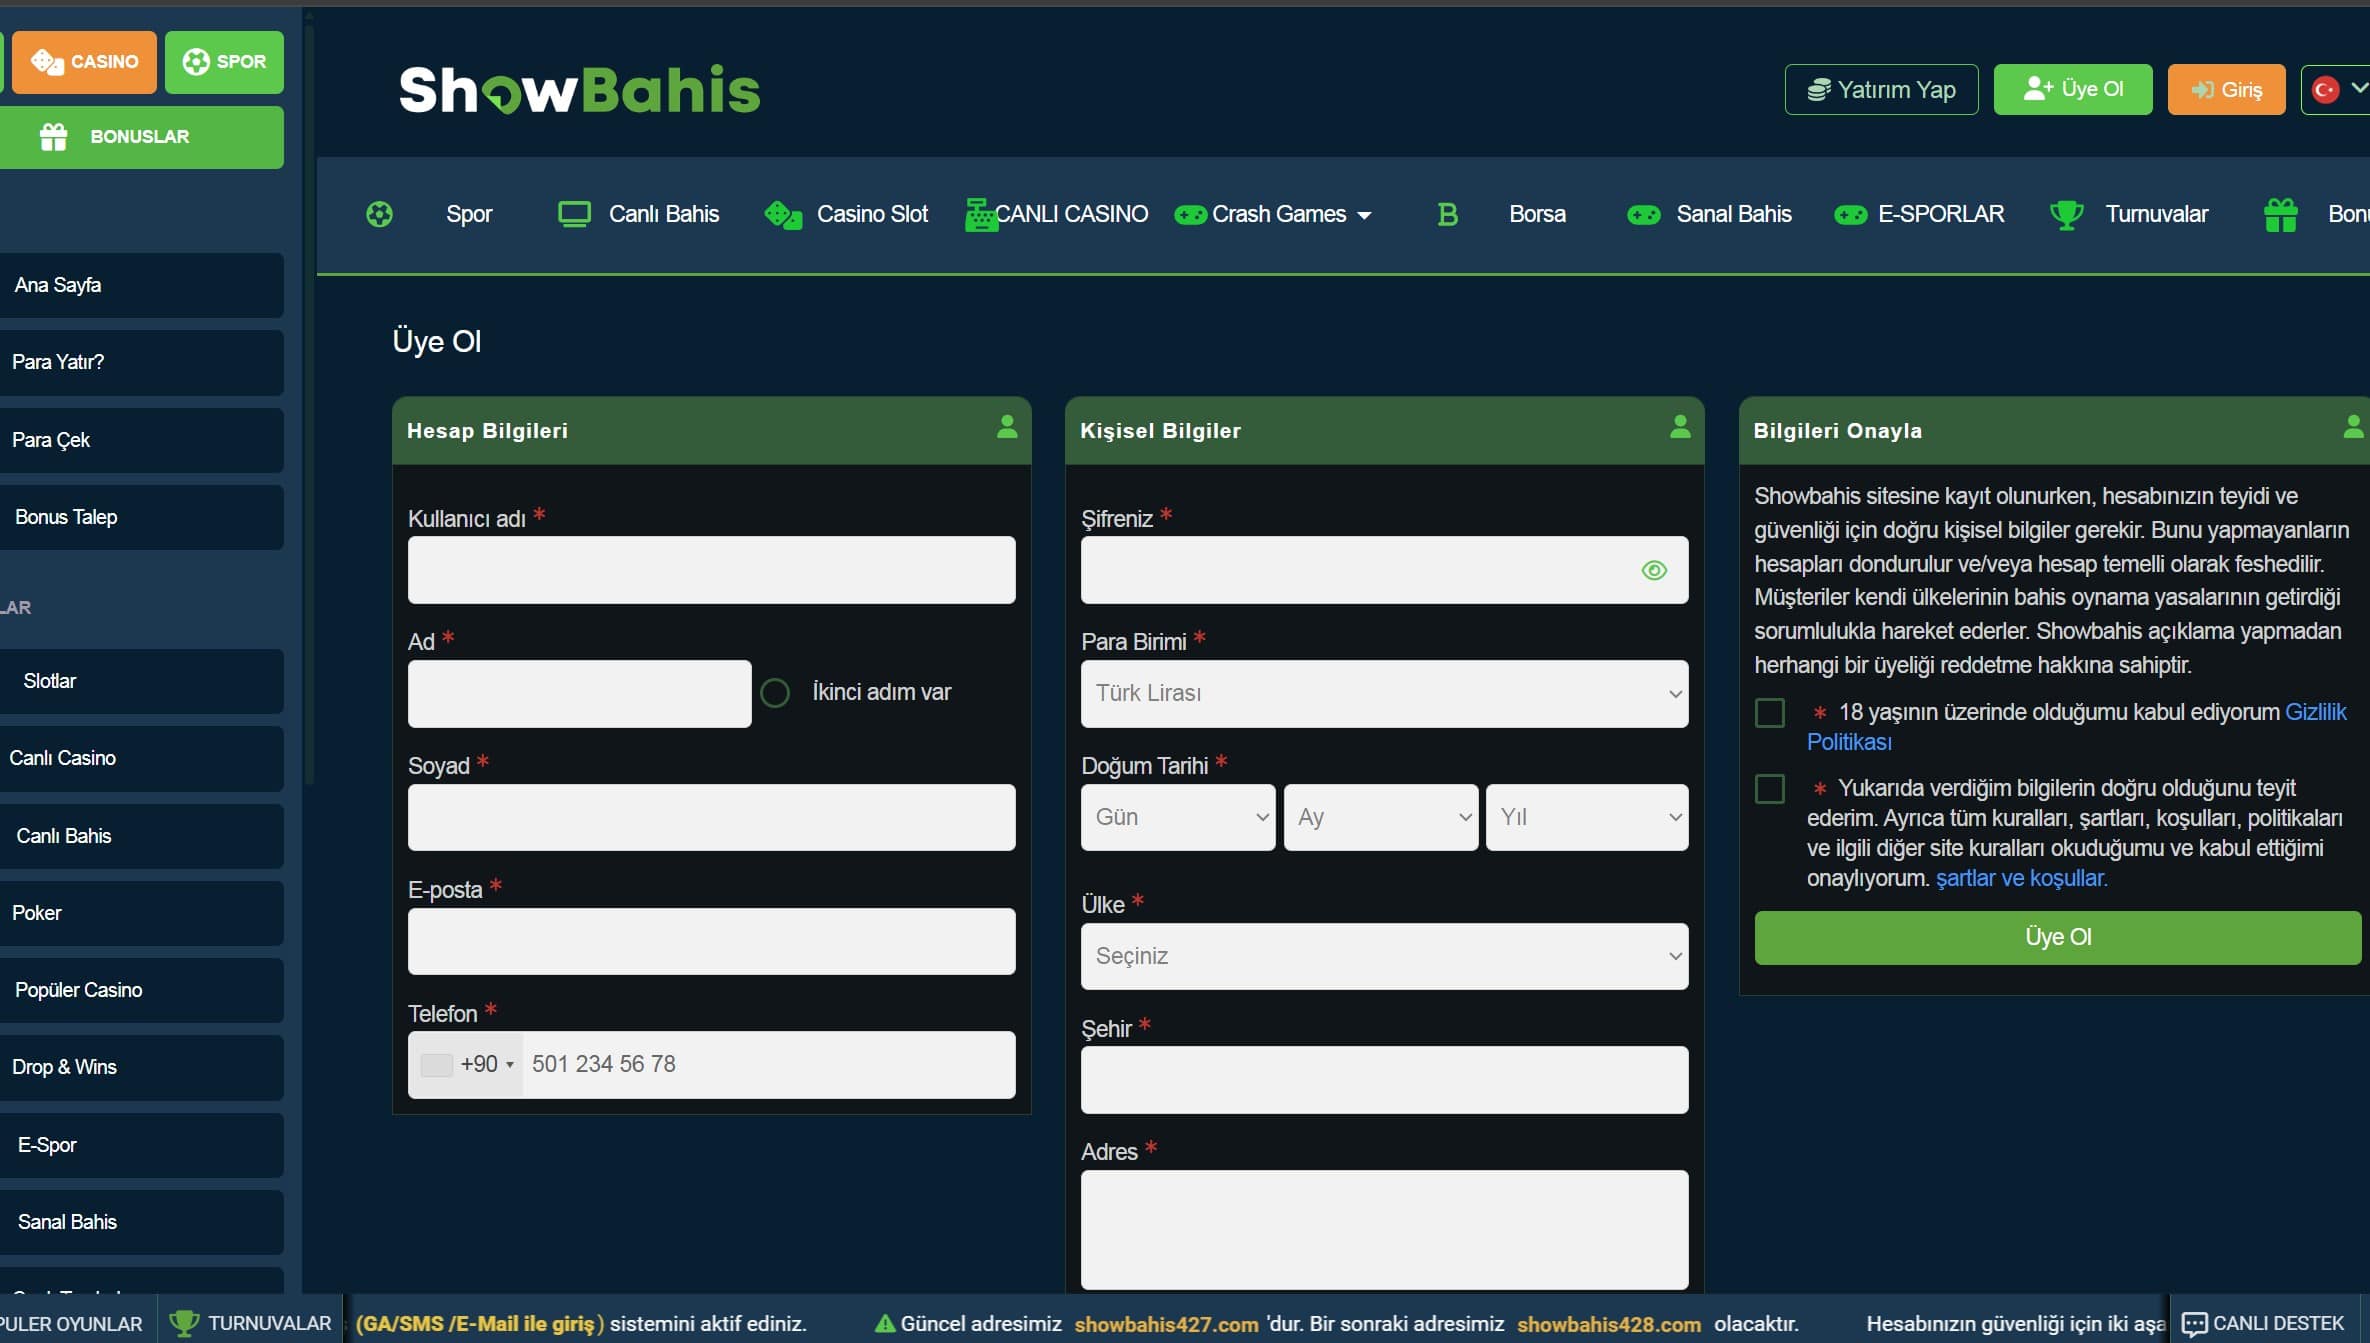The width and height of the screenshot is (2370, 1343).
Task: Click the user icon in Kişisel Bilgiler header
Action: point(1680,427)
